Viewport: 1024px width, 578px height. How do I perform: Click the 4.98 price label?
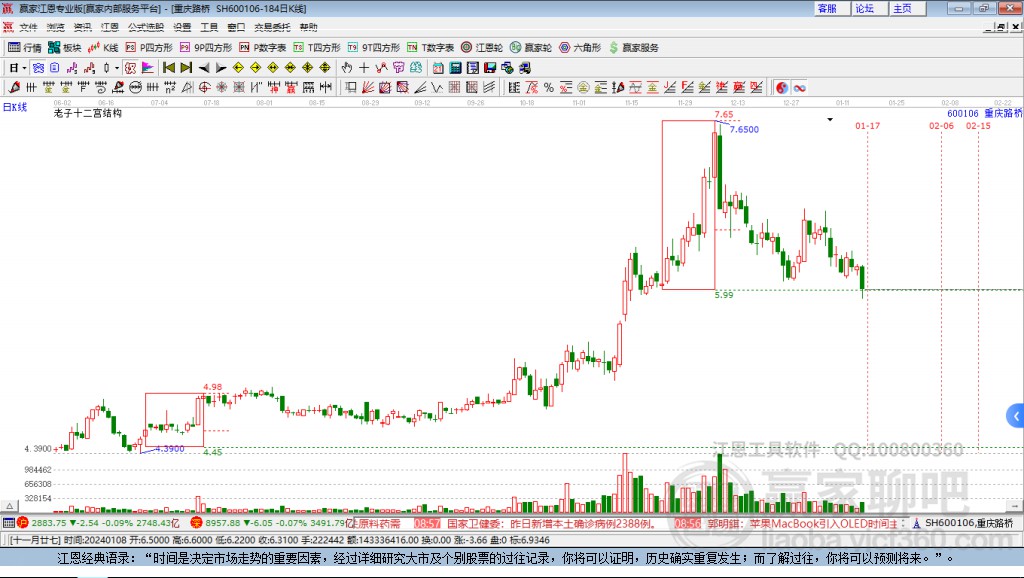pyautogui.click(x=212, y=387)
